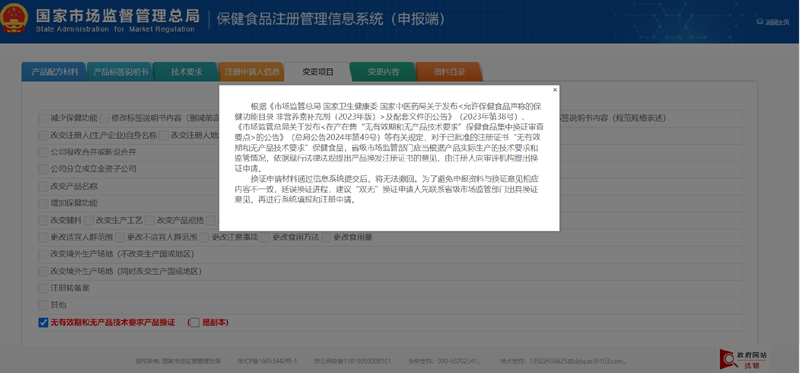Switch to the 技术要求 tab
The height and width of the screenshot is (373, 800).
[186, 72]
